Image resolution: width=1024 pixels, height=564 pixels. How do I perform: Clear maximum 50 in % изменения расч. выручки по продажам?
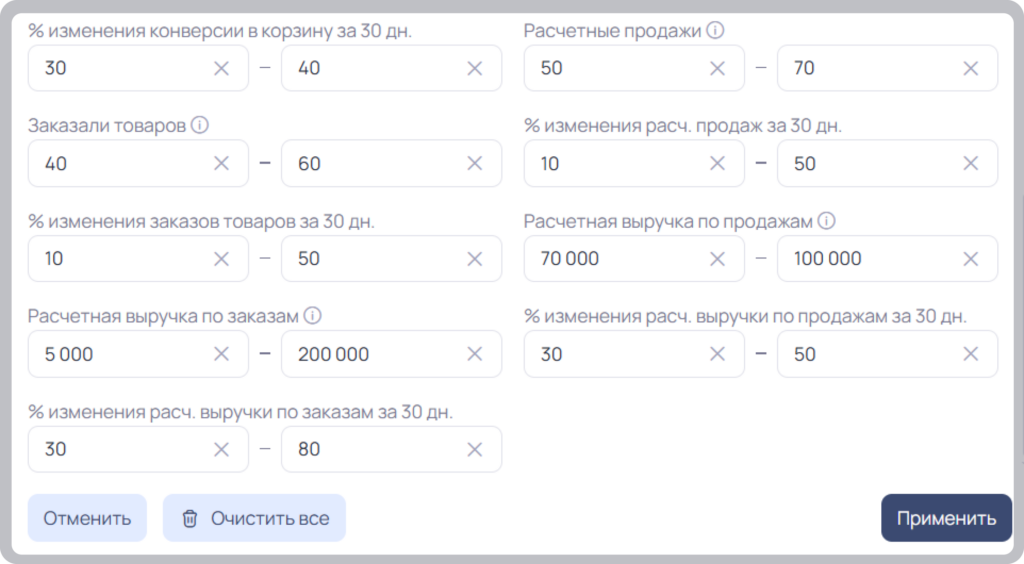point(970,354)
